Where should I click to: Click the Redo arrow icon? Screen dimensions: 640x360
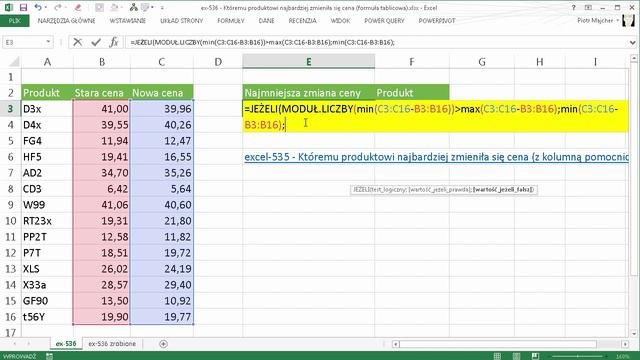tap(58, 7)
